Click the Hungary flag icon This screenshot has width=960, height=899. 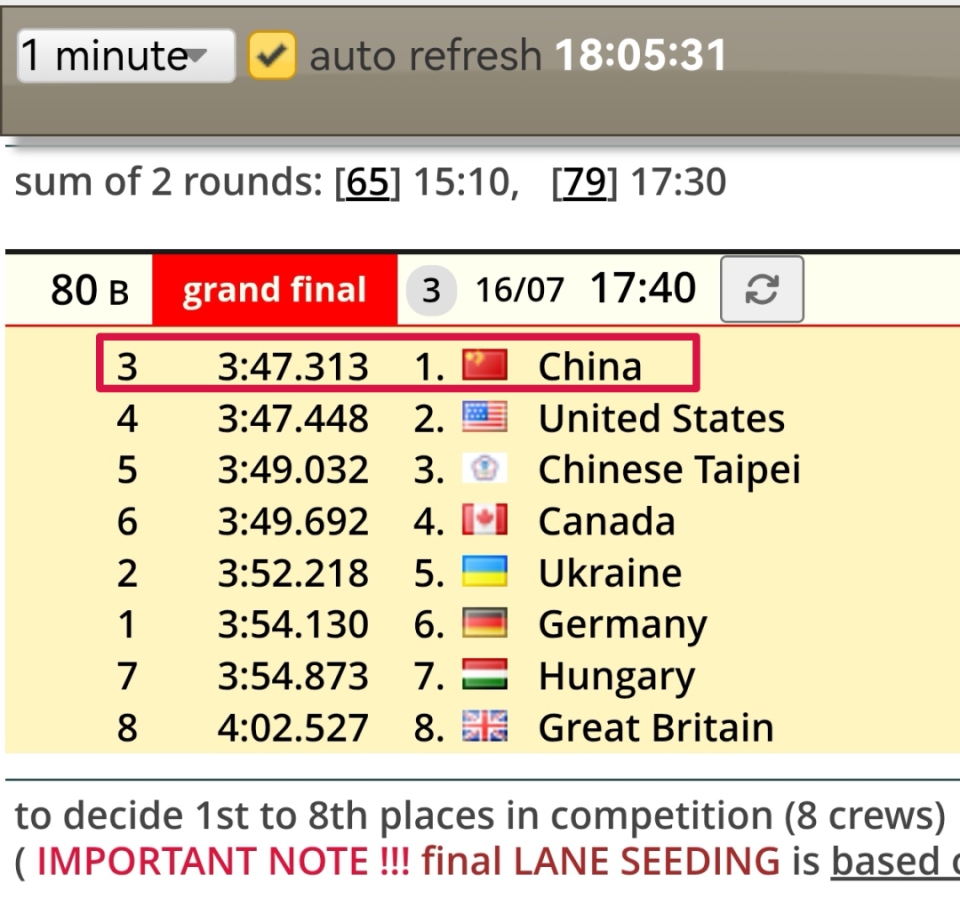coord(485,676)
